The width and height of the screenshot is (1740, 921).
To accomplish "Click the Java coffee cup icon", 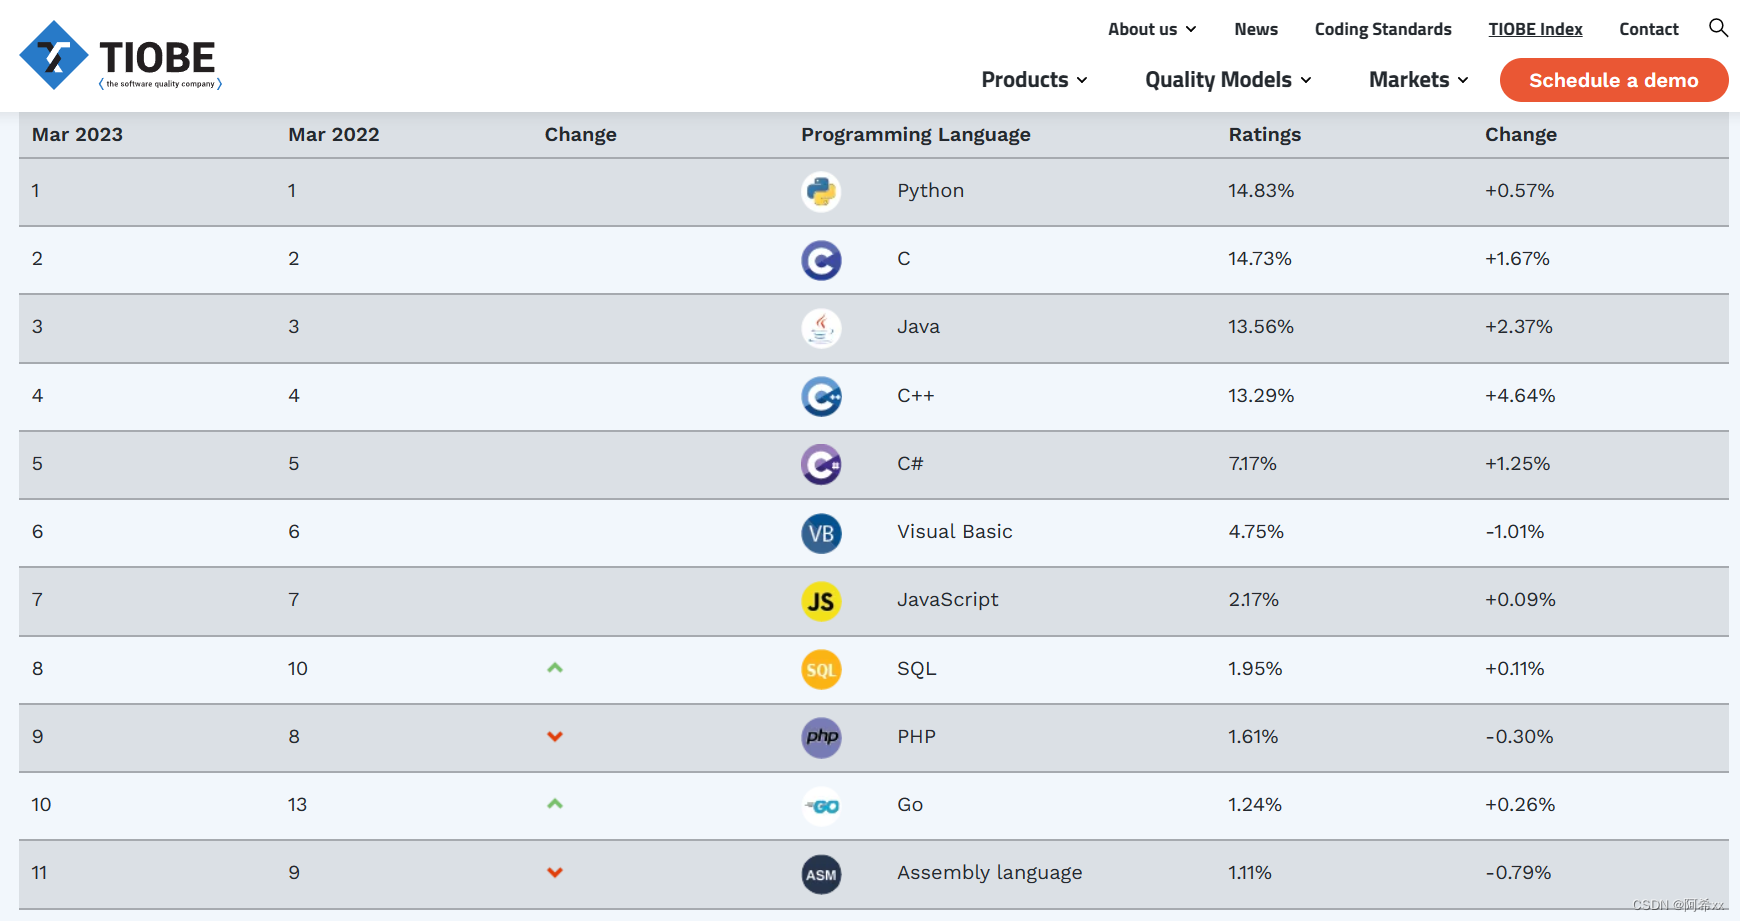I will 821,328.
